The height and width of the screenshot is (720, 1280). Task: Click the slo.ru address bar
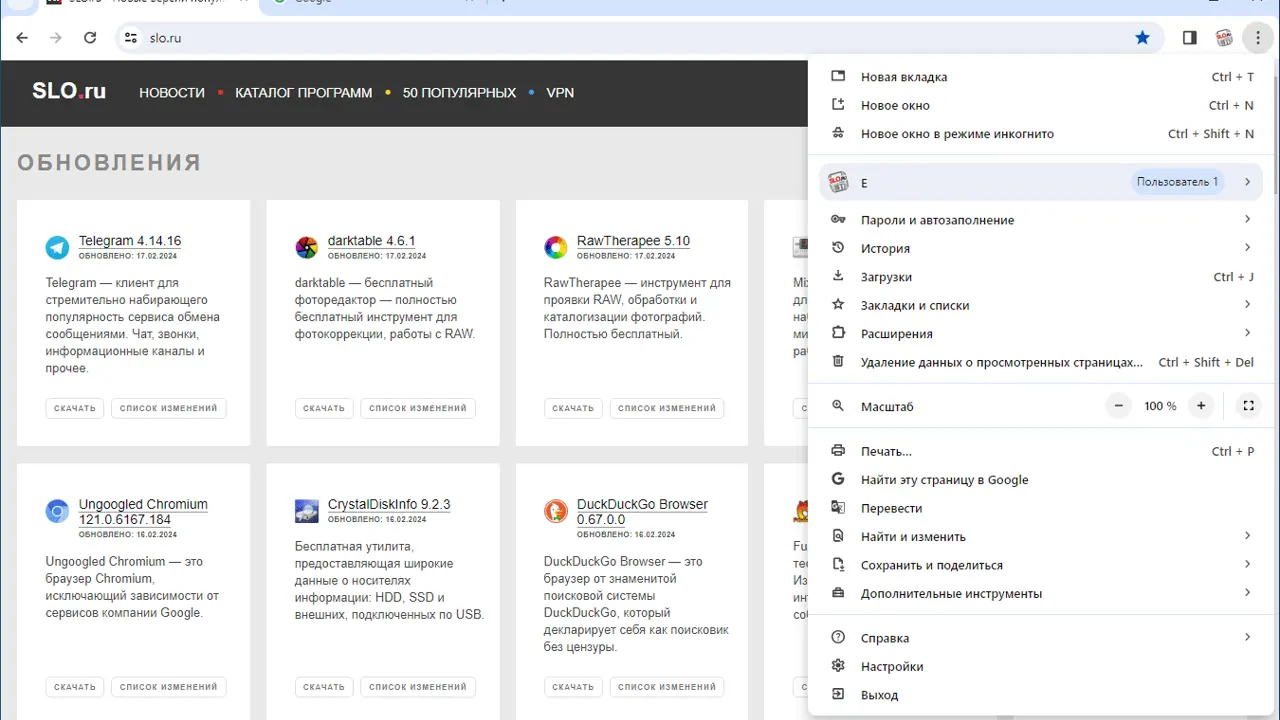(x=600, y=38)
